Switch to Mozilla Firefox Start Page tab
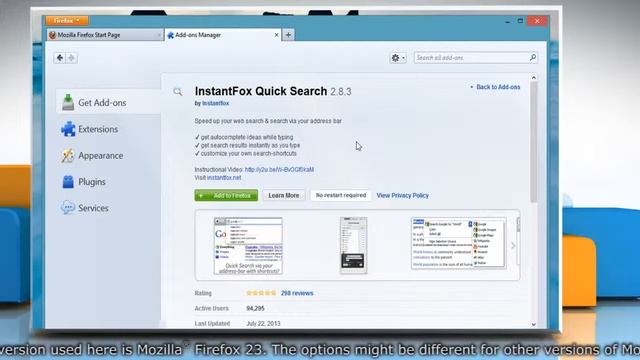This screenshot has height=360, width=640. (x=104, y=35)
